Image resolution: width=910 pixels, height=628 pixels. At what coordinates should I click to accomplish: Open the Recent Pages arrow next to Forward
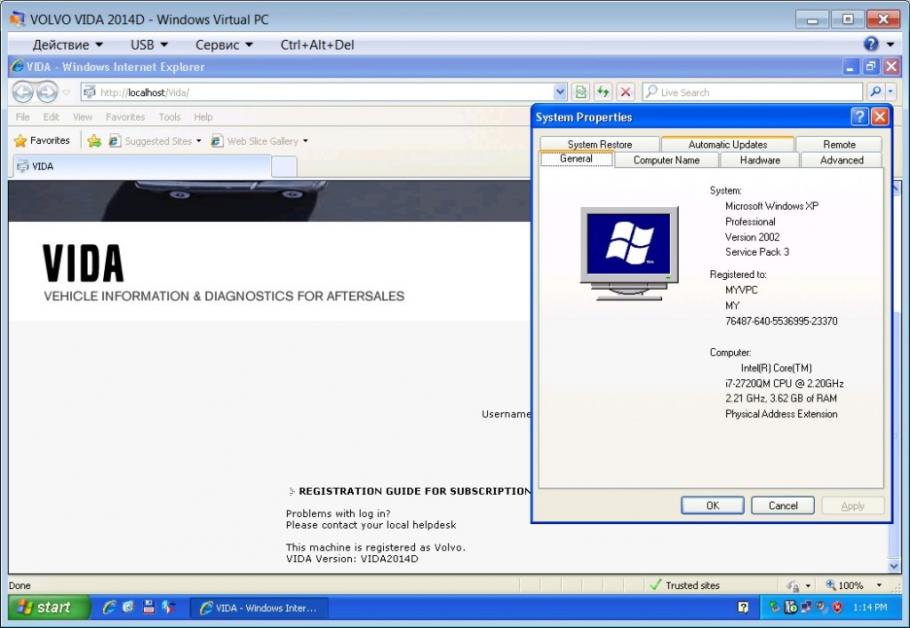tap(66, 92)
